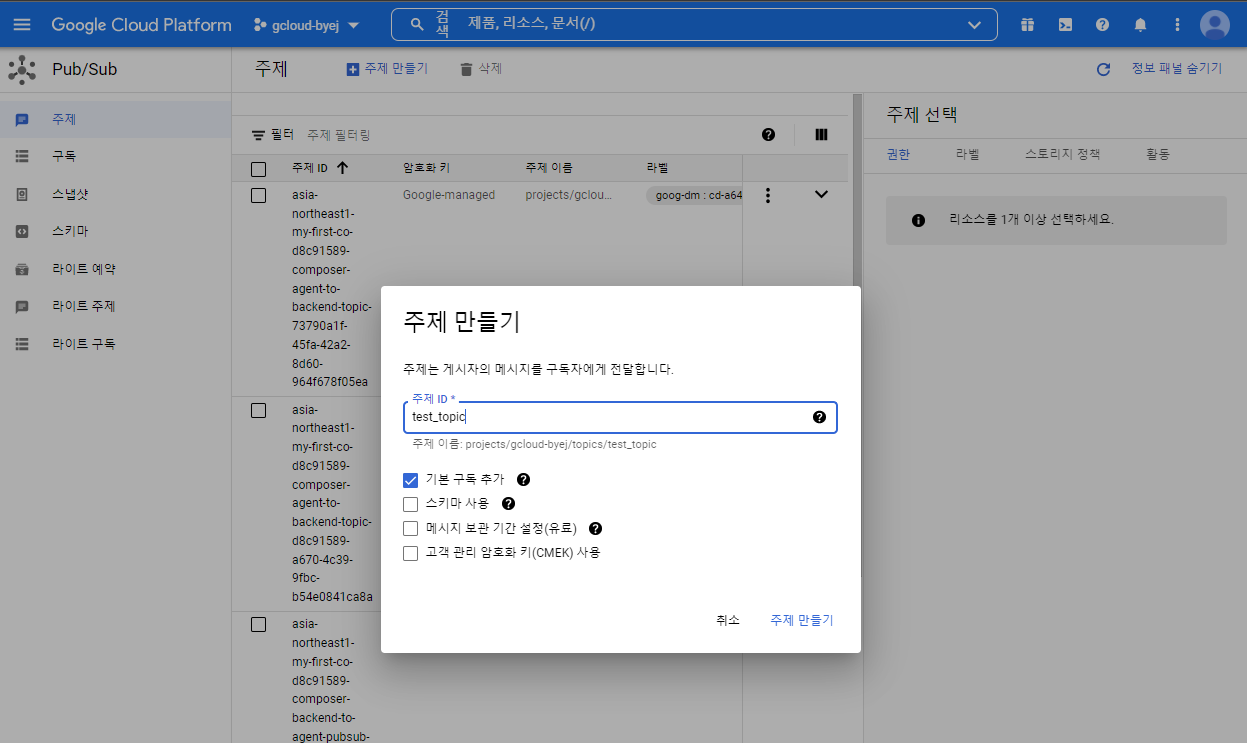Image resolution: width=1247 pixels, height=743 pixels.
Task: Click the 암호화 키 column header
Action: (426, 168)
